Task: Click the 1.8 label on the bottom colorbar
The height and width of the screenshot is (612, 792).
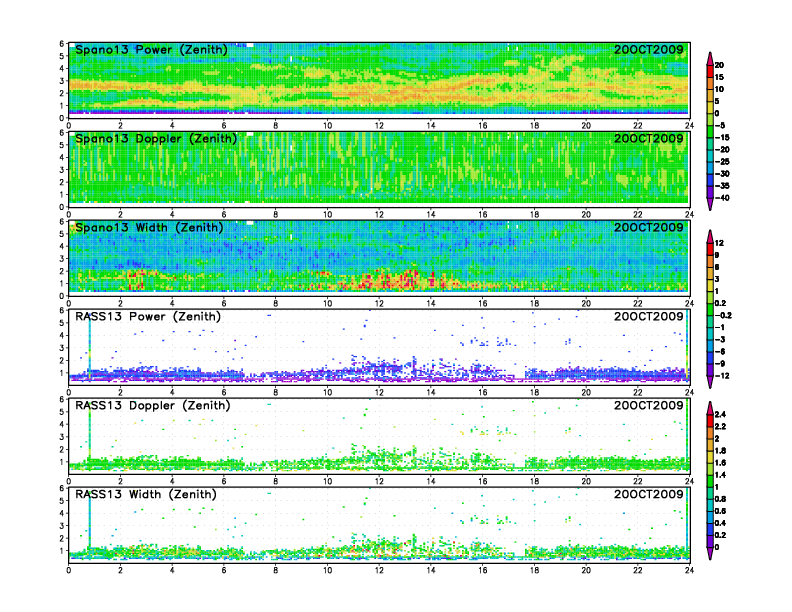Action: 720,450
